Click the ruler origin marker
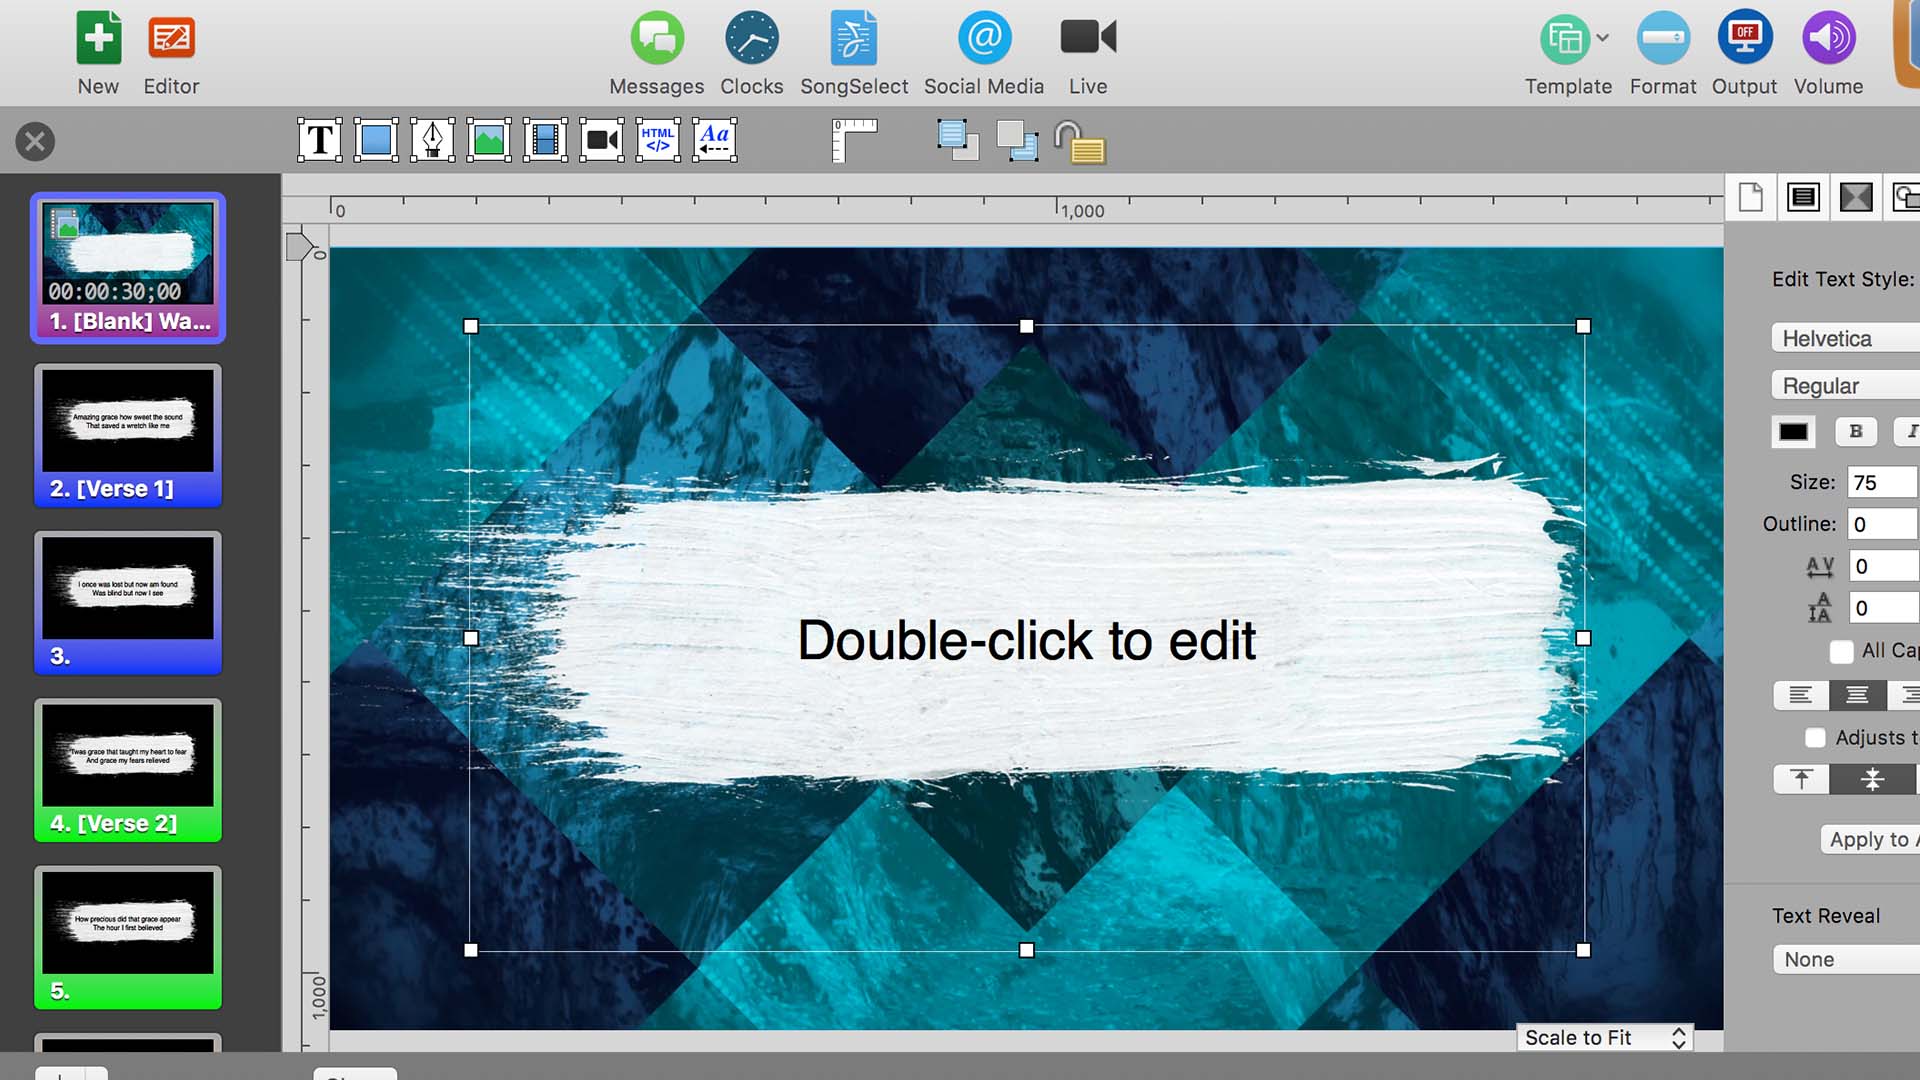The width and height of the screenshot is (1920, 1080). pos(299,246)
